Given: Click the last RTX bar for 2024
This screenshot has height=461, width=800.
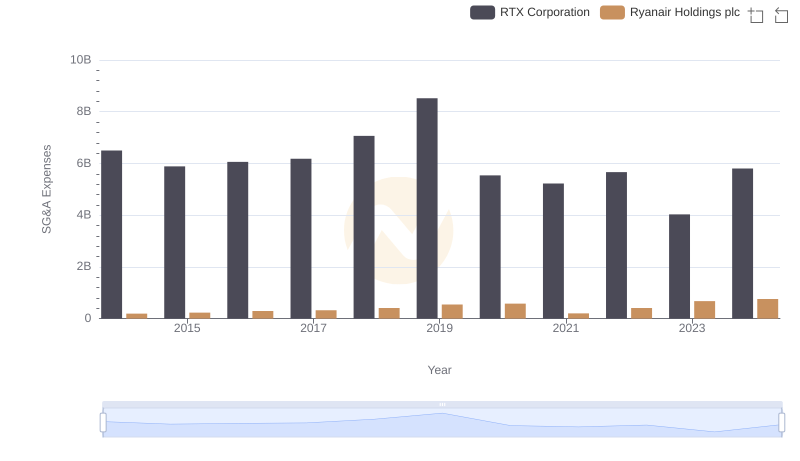Looking at the screenshot, I should pos(742,243).
